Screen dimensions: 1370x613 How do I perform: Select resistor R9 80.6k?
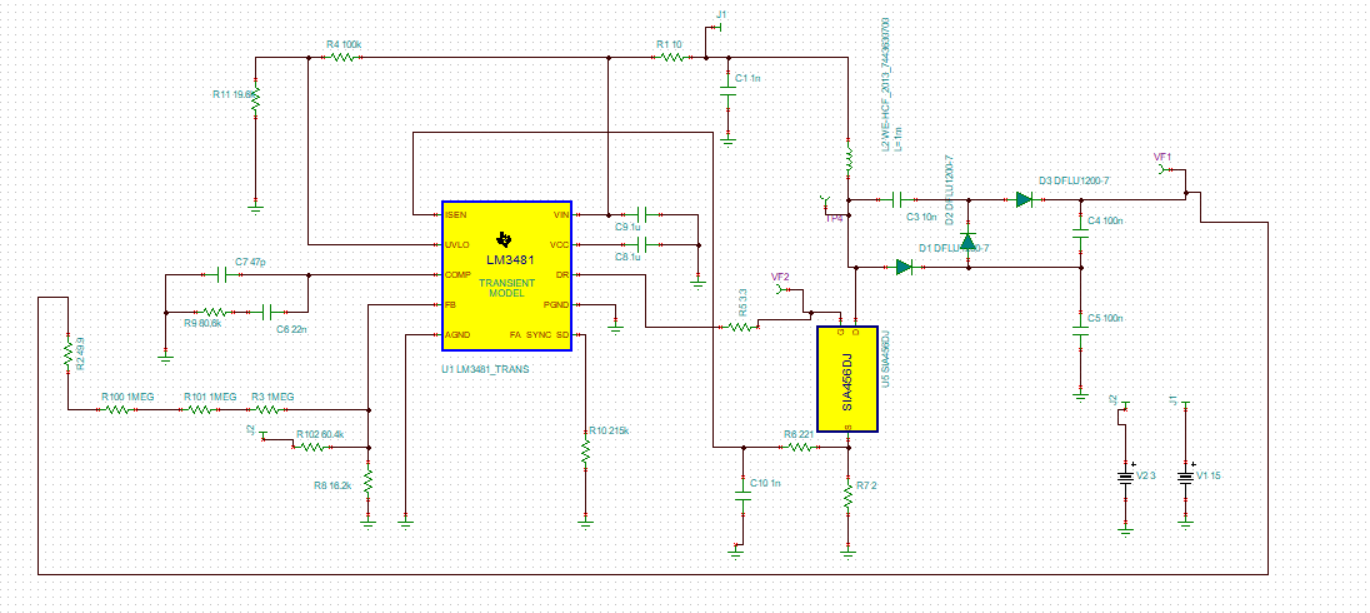click(x=217, y=312)
